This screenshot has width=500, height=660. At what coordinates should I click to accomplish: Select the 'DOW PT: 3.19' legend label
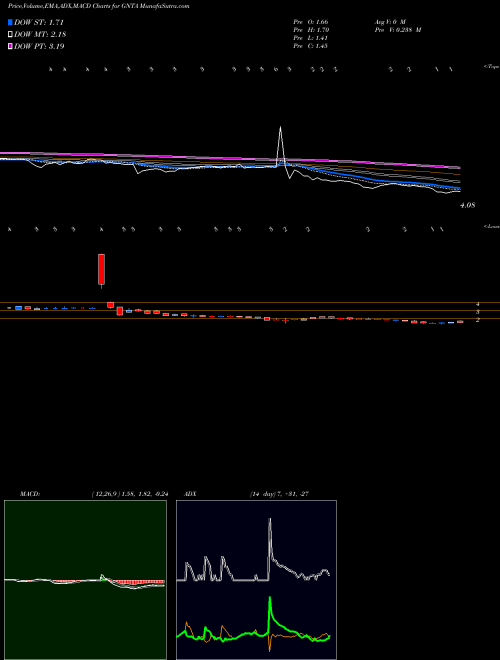[x=40, y=46]
